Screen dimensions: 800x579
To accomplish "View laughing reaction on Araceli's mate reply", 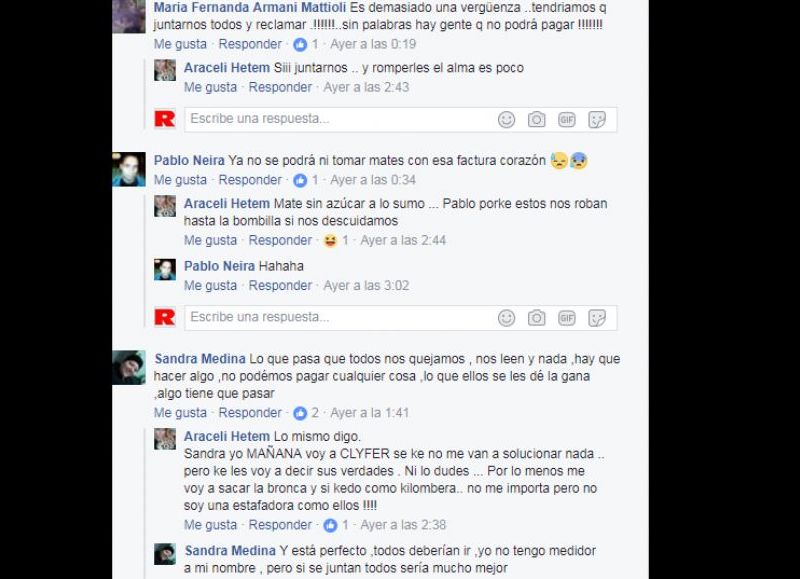I will coord(336,240).
